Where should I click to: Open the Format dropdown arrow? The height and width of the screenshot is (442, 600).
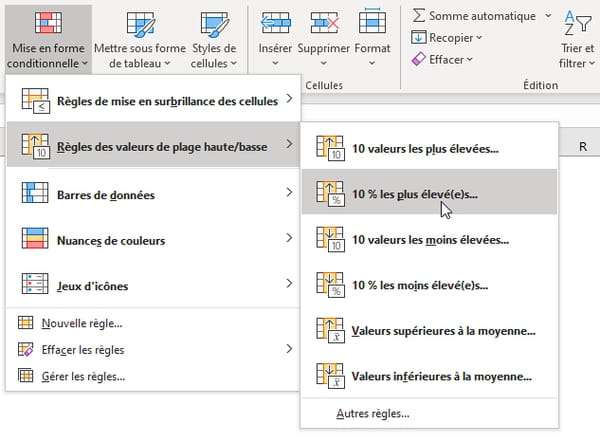pos(372,63)
